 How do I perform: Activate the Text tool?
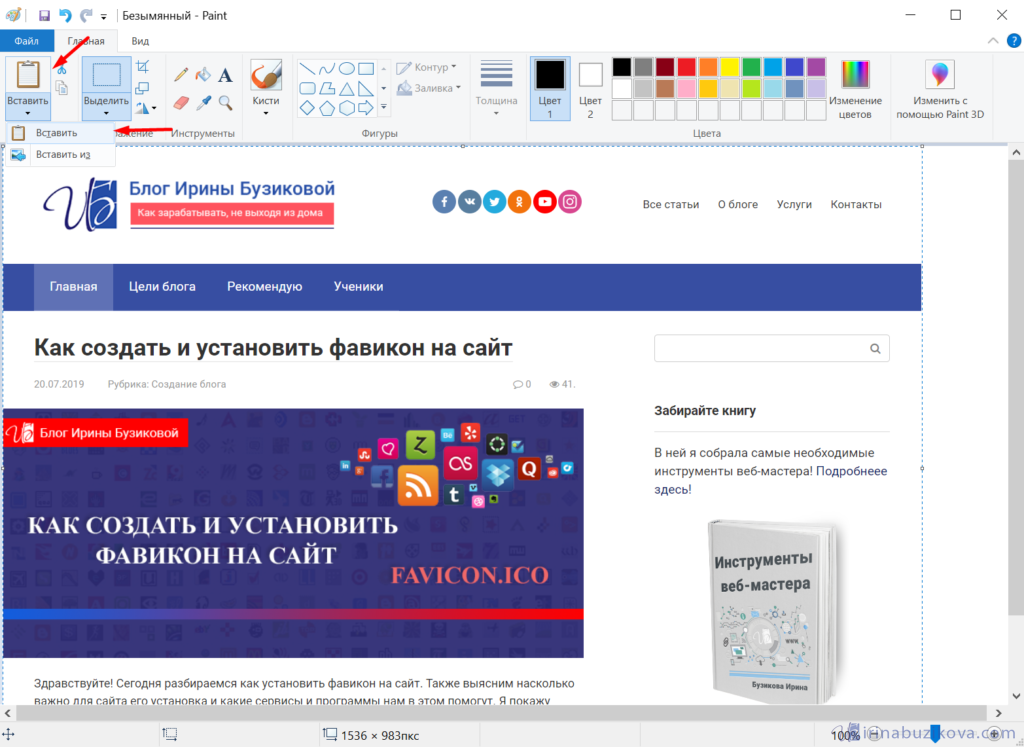[x=226, y=74]
